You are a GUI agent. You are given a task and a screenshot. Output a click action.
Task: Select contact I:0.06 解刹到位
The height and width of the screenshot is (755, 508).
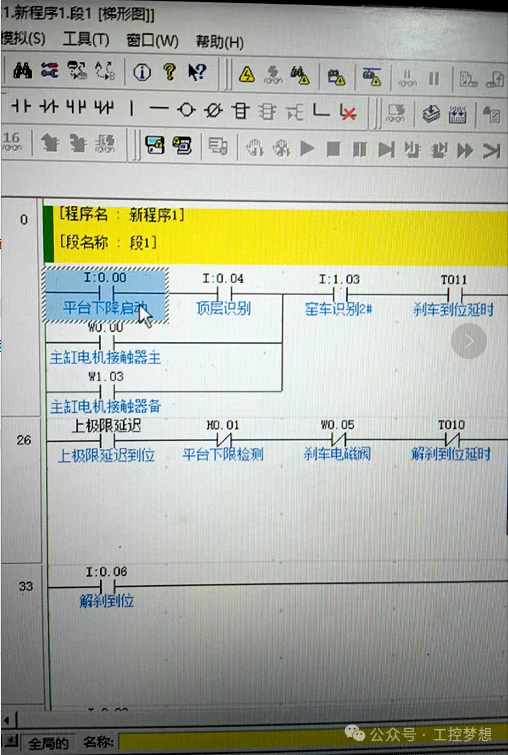(x=107, y=586)
